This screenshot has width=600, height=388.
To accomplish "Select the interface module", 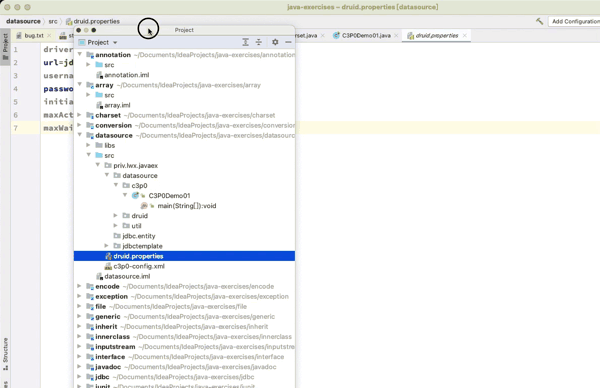I will pos(110,357).
